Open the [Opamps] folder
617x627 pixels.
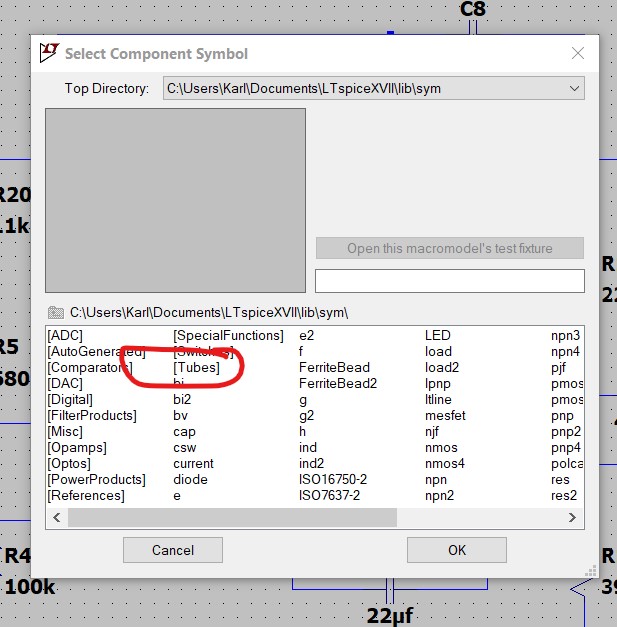pyautogui.click(x=77, y=447)
